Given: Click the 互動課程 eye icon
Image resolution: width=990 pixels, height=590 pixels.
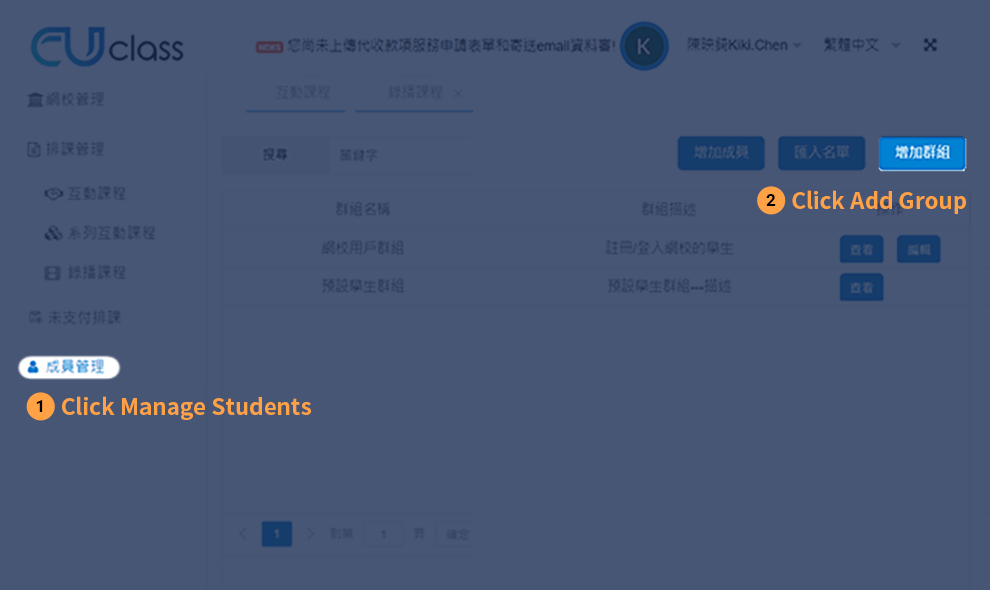Looking at the screenshot, I should click(x=54, y=193).
